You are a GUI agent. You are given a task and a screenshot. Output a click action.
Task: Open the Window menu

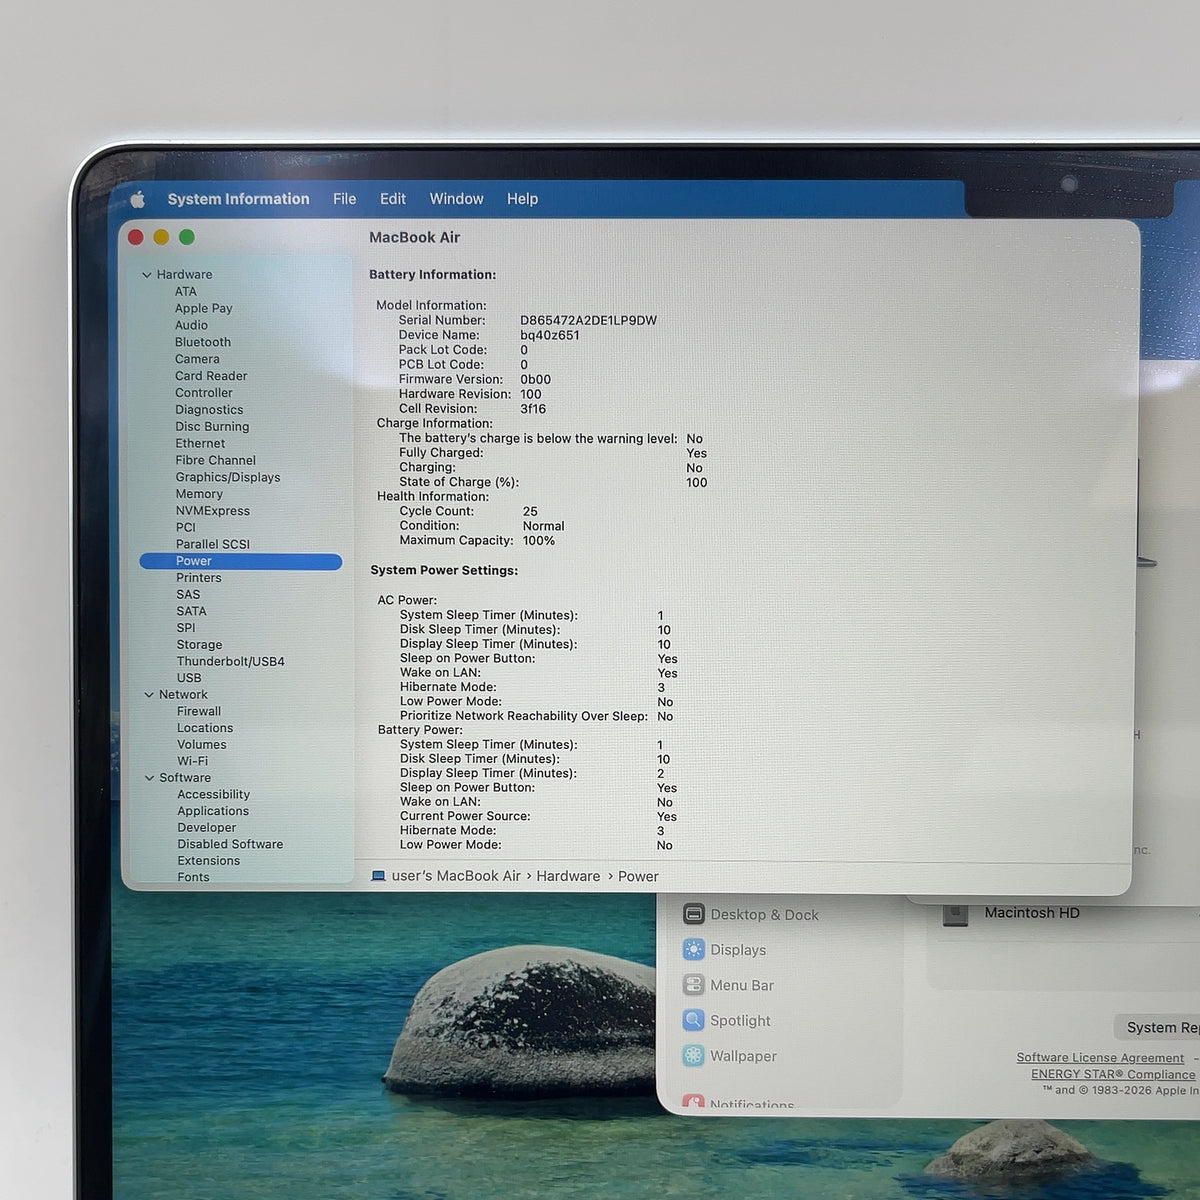click(x=457, y=199)
